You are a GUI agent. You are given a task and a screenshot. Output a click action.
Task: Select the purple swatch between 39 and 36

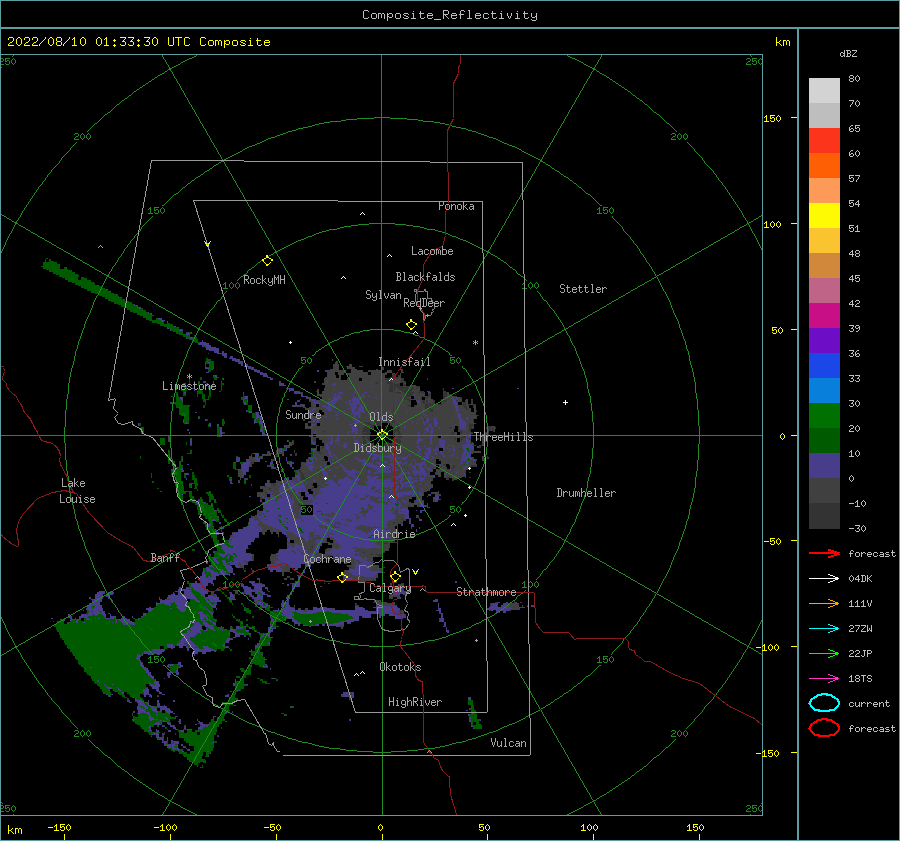824,340
